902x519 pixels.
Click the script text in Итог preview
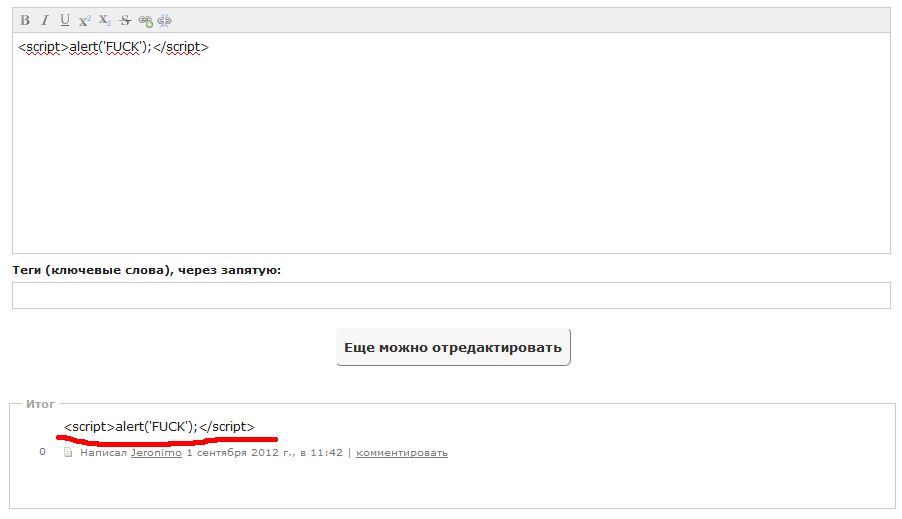click(x=159, y=426)
